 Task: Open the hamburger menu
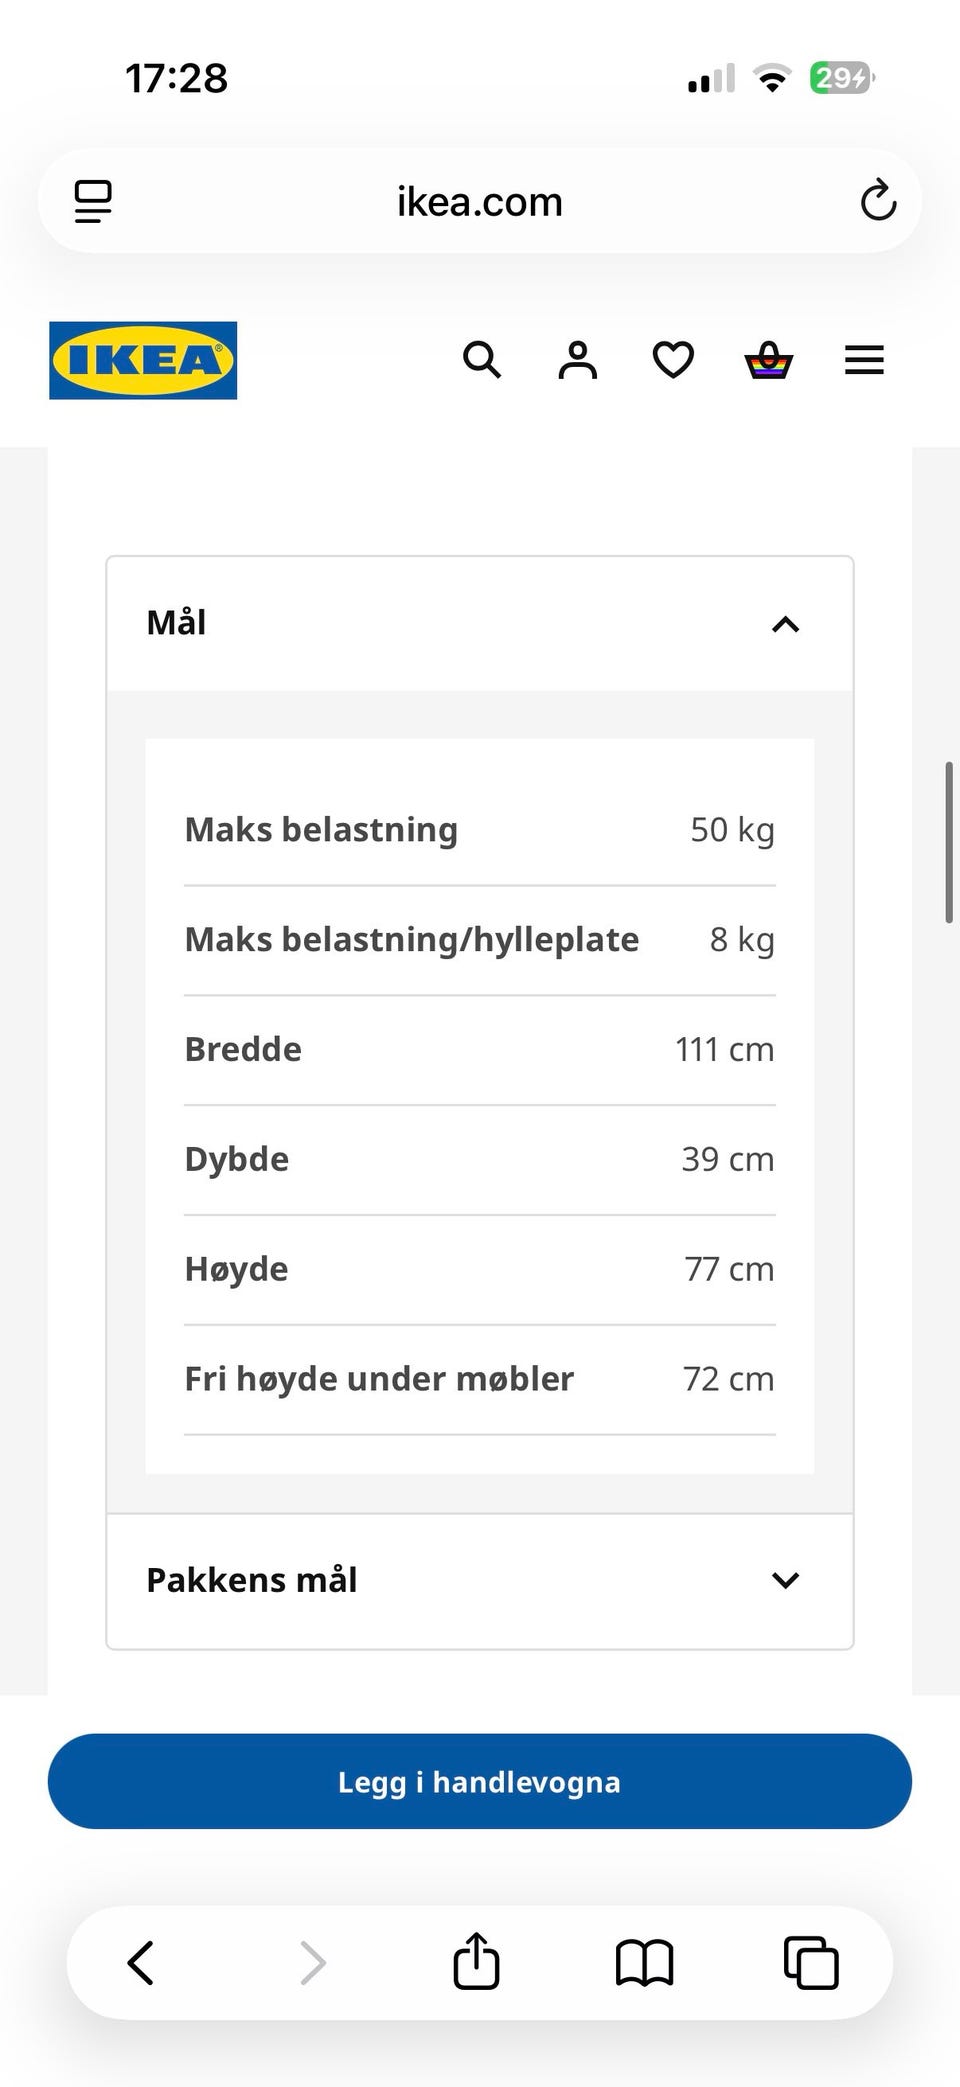(x=864, y=360)
